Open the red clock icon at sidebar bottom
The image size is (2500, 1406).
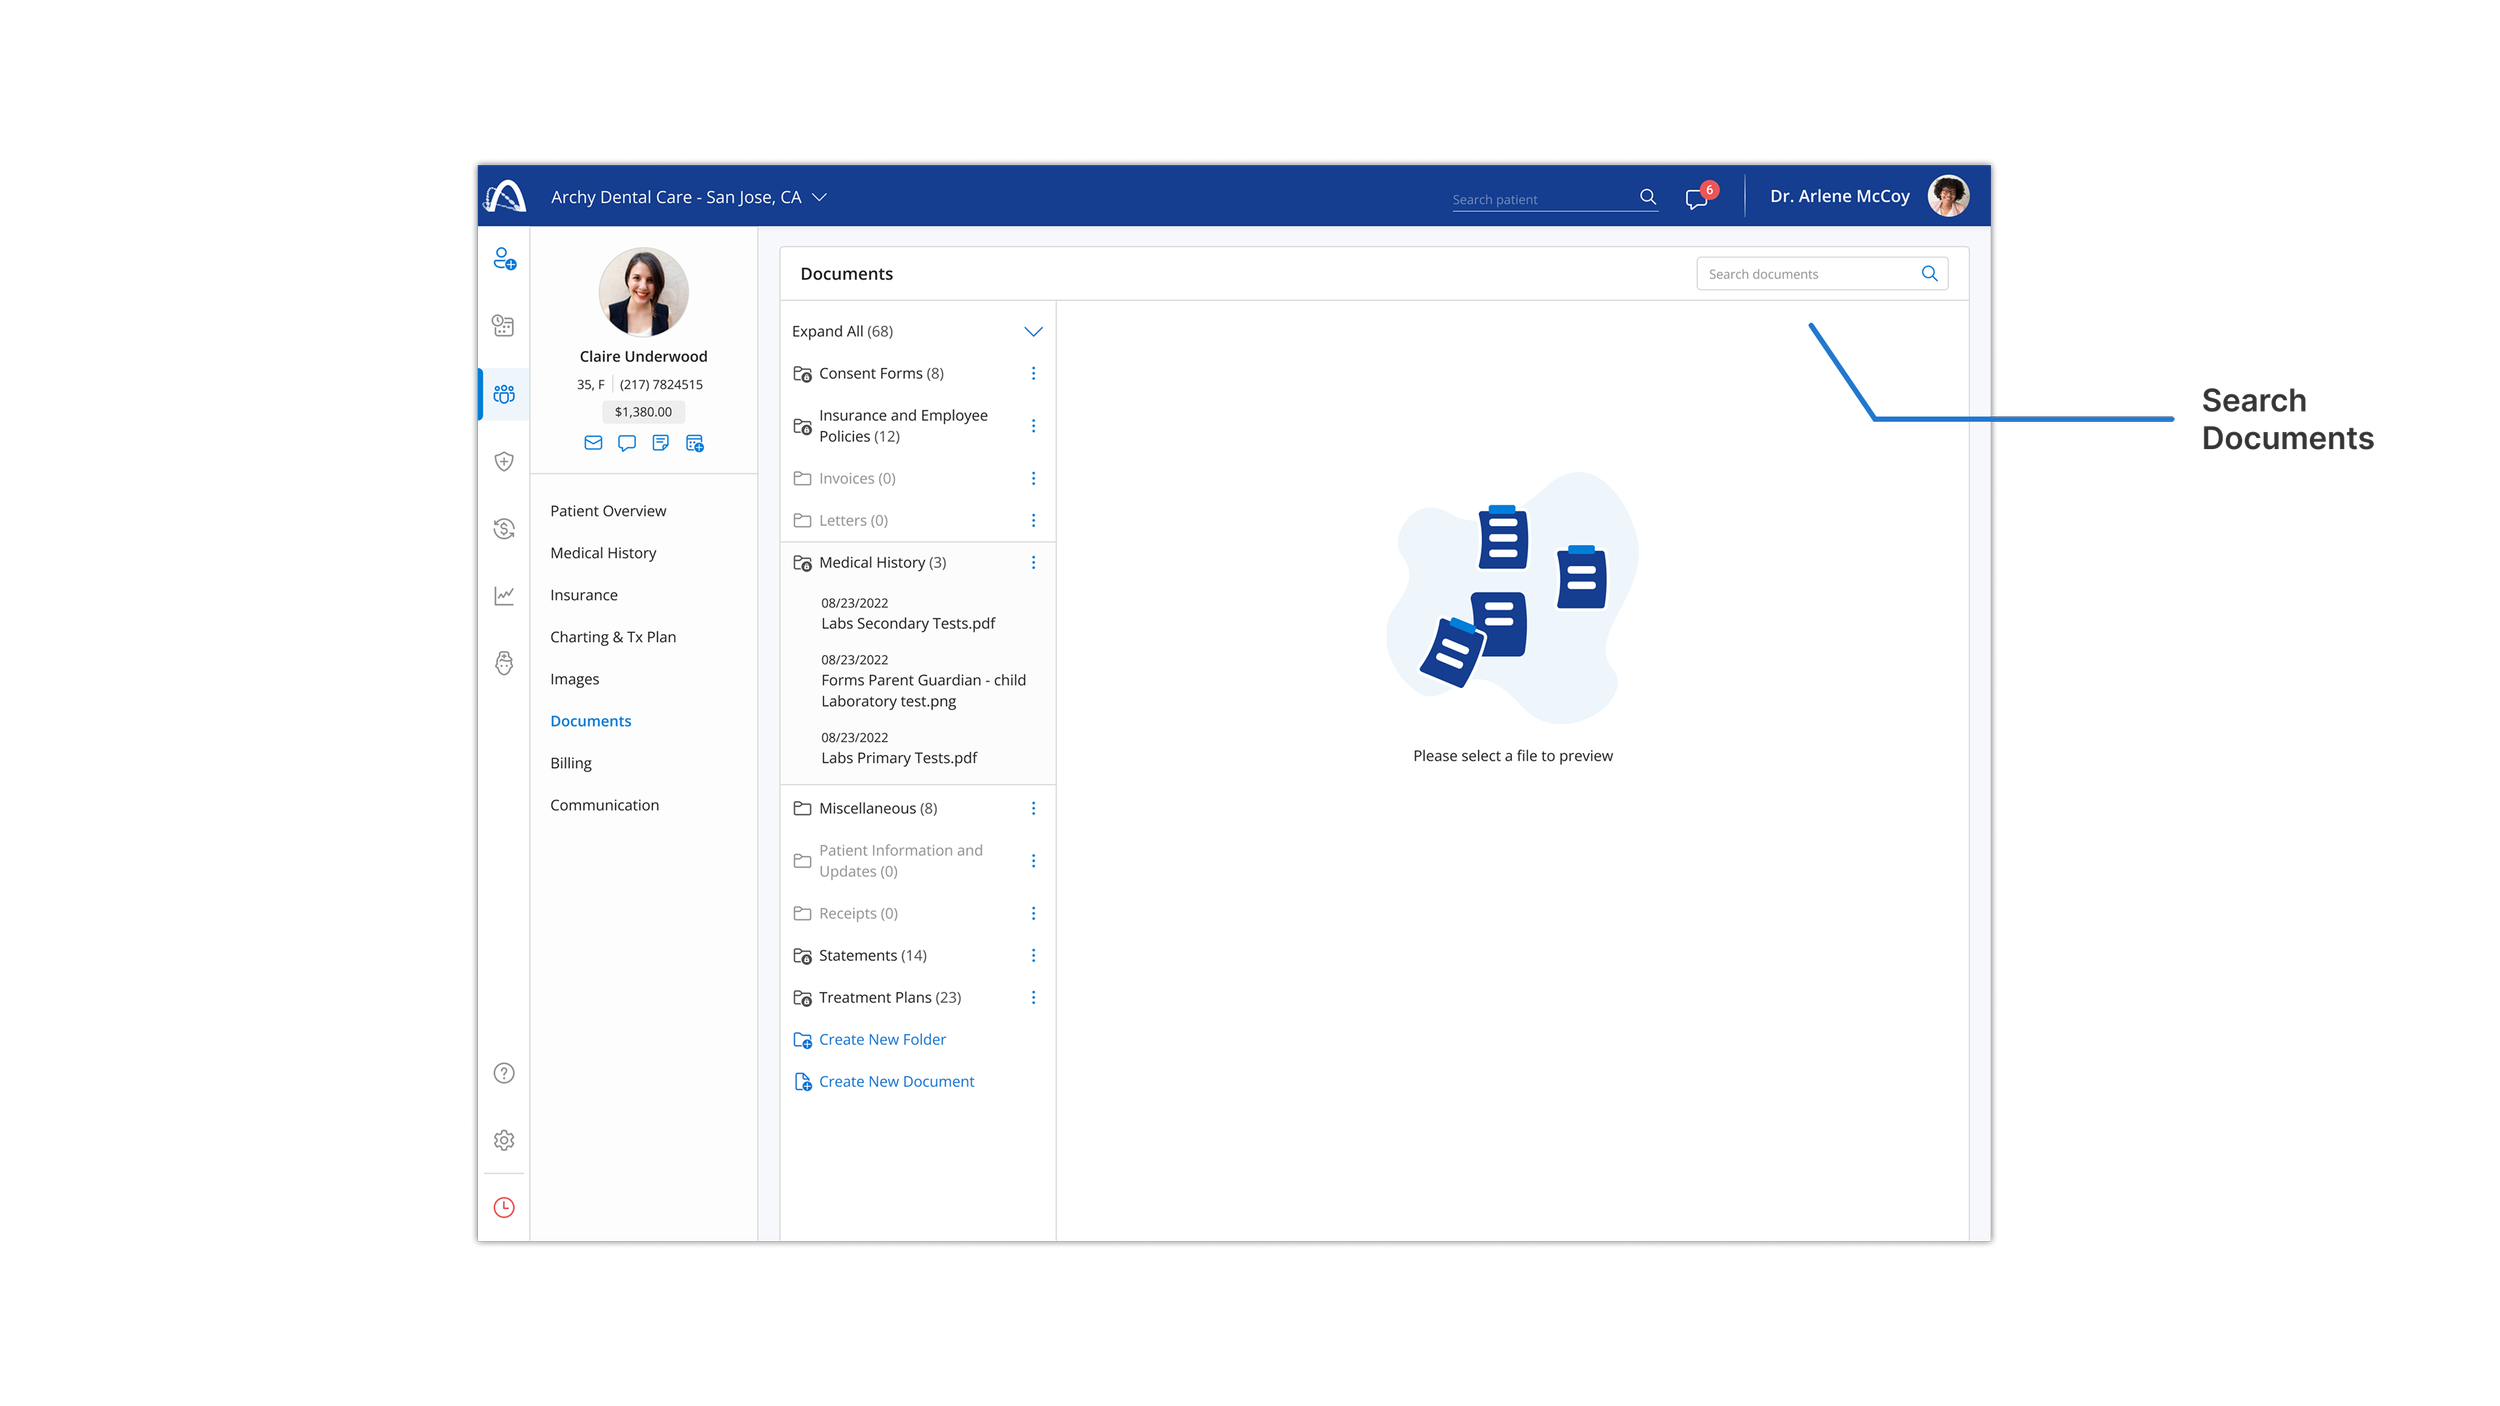point(504,1207)
